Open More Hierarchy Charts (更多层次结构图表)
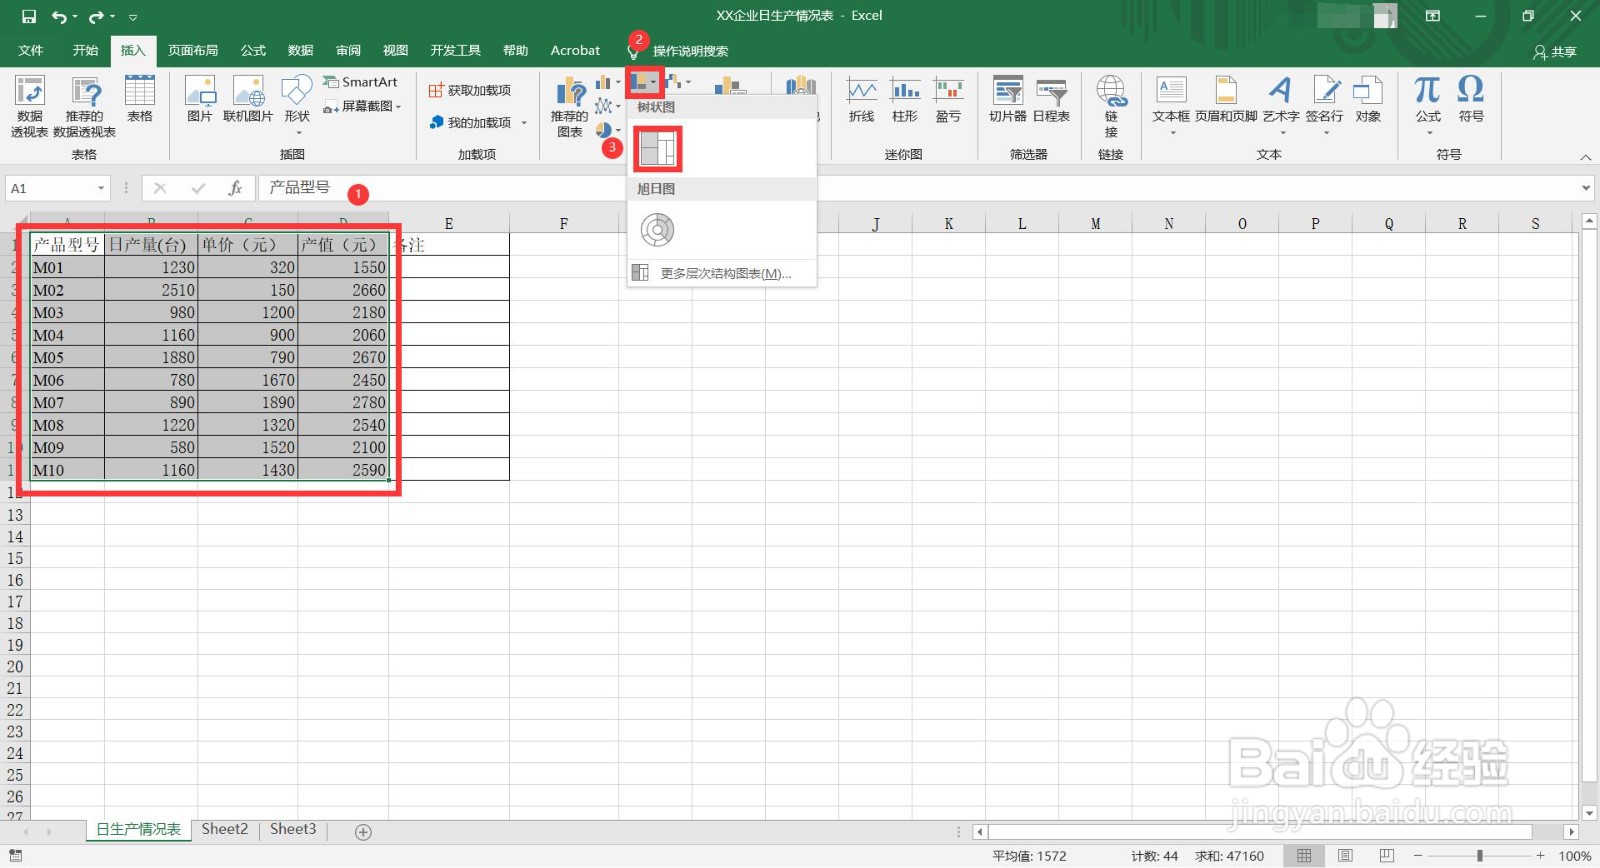The image size is (1600, 868). pos(722,273)
